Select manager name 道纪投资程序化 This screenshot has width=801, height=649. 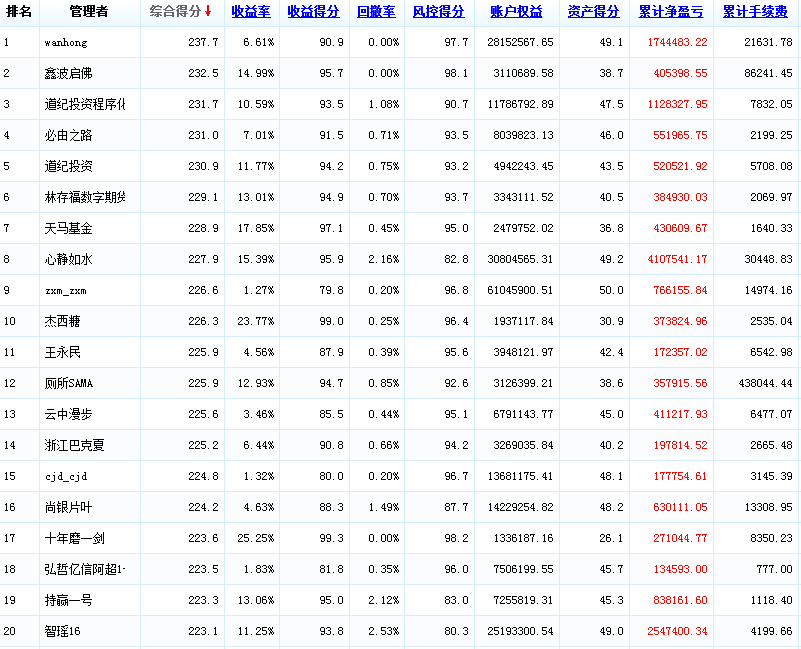coord(85,104)
